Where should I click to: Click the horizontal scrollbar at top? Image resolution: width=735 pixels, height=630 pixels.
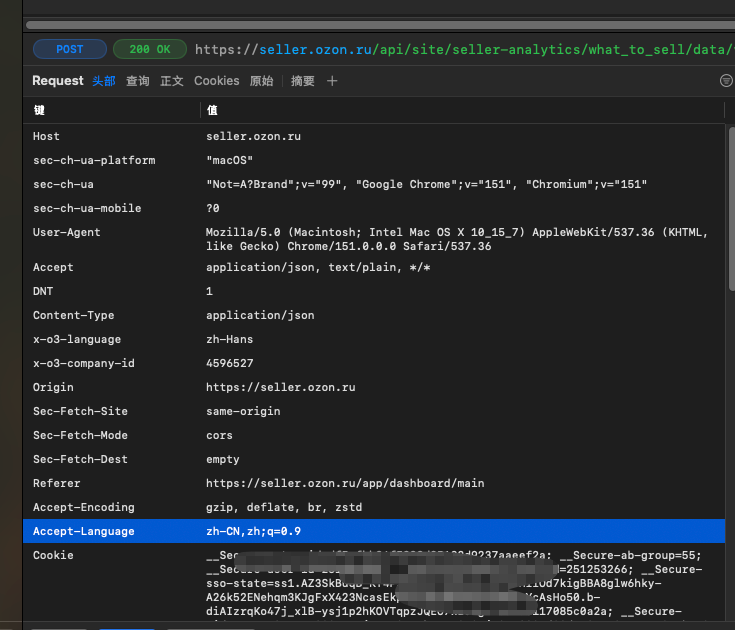[x=380, y=25]
